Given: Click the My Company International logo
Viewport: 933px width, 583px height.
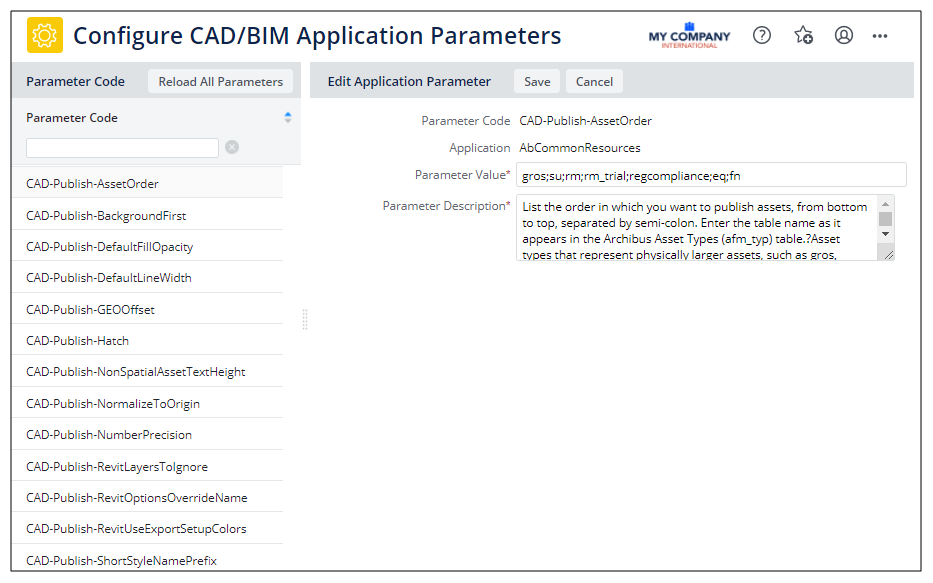Looking at the screenshot, I should click(x=689, y=36).
